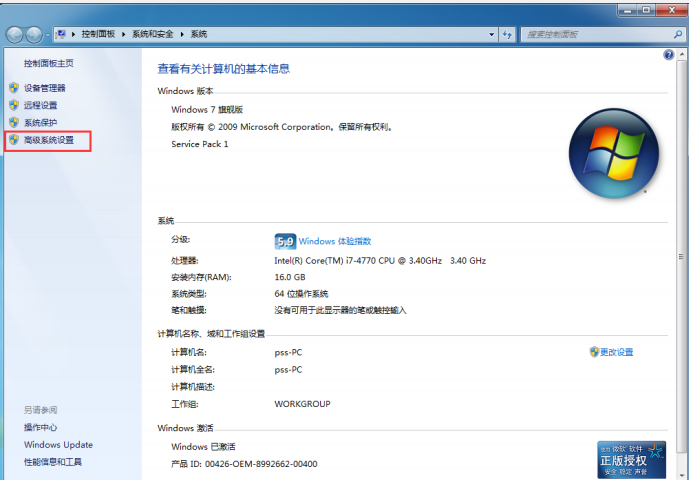Screen dimensions: 689x480
Task: Open 性能信息和工具 link
Action: point(53,462)
